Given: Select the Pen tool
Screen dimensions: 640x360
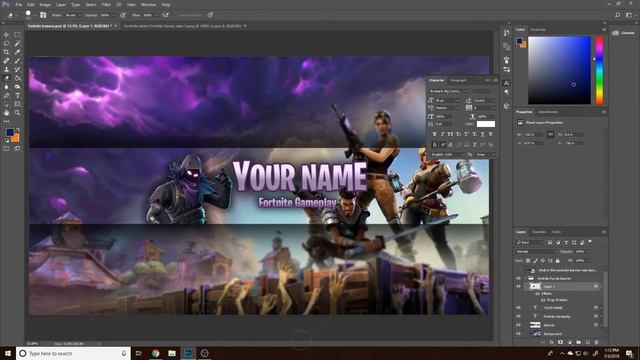Looking at the screenshot, I should click(7, 96).
